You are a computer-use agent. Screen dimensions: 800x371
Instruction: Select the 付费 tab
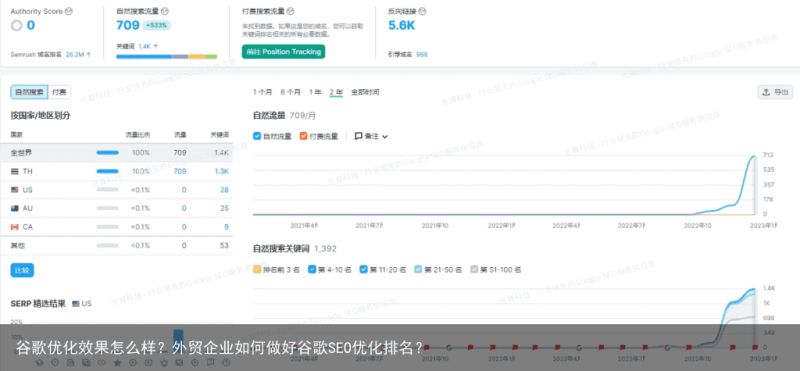pyautogui.click(x=59, y=92)
